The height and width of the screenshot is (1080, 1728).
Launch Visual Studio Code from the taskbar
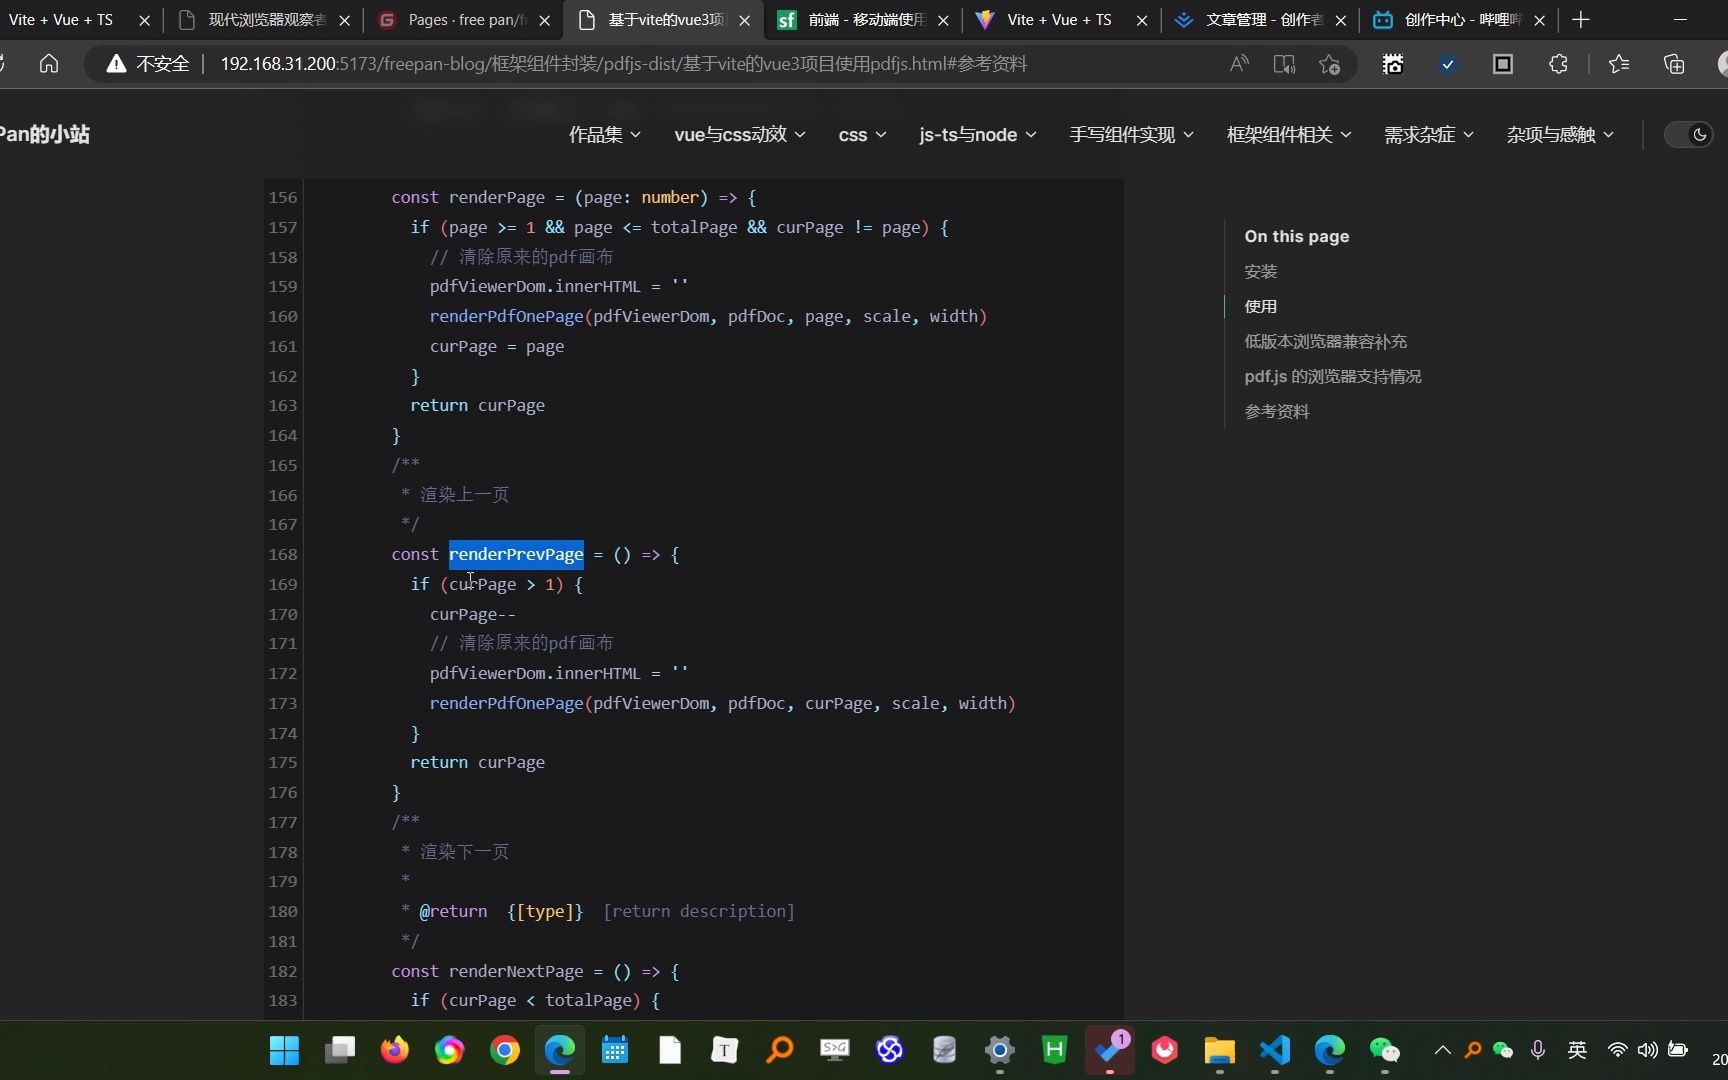pyautogui.click(x=1273, y=1050)
